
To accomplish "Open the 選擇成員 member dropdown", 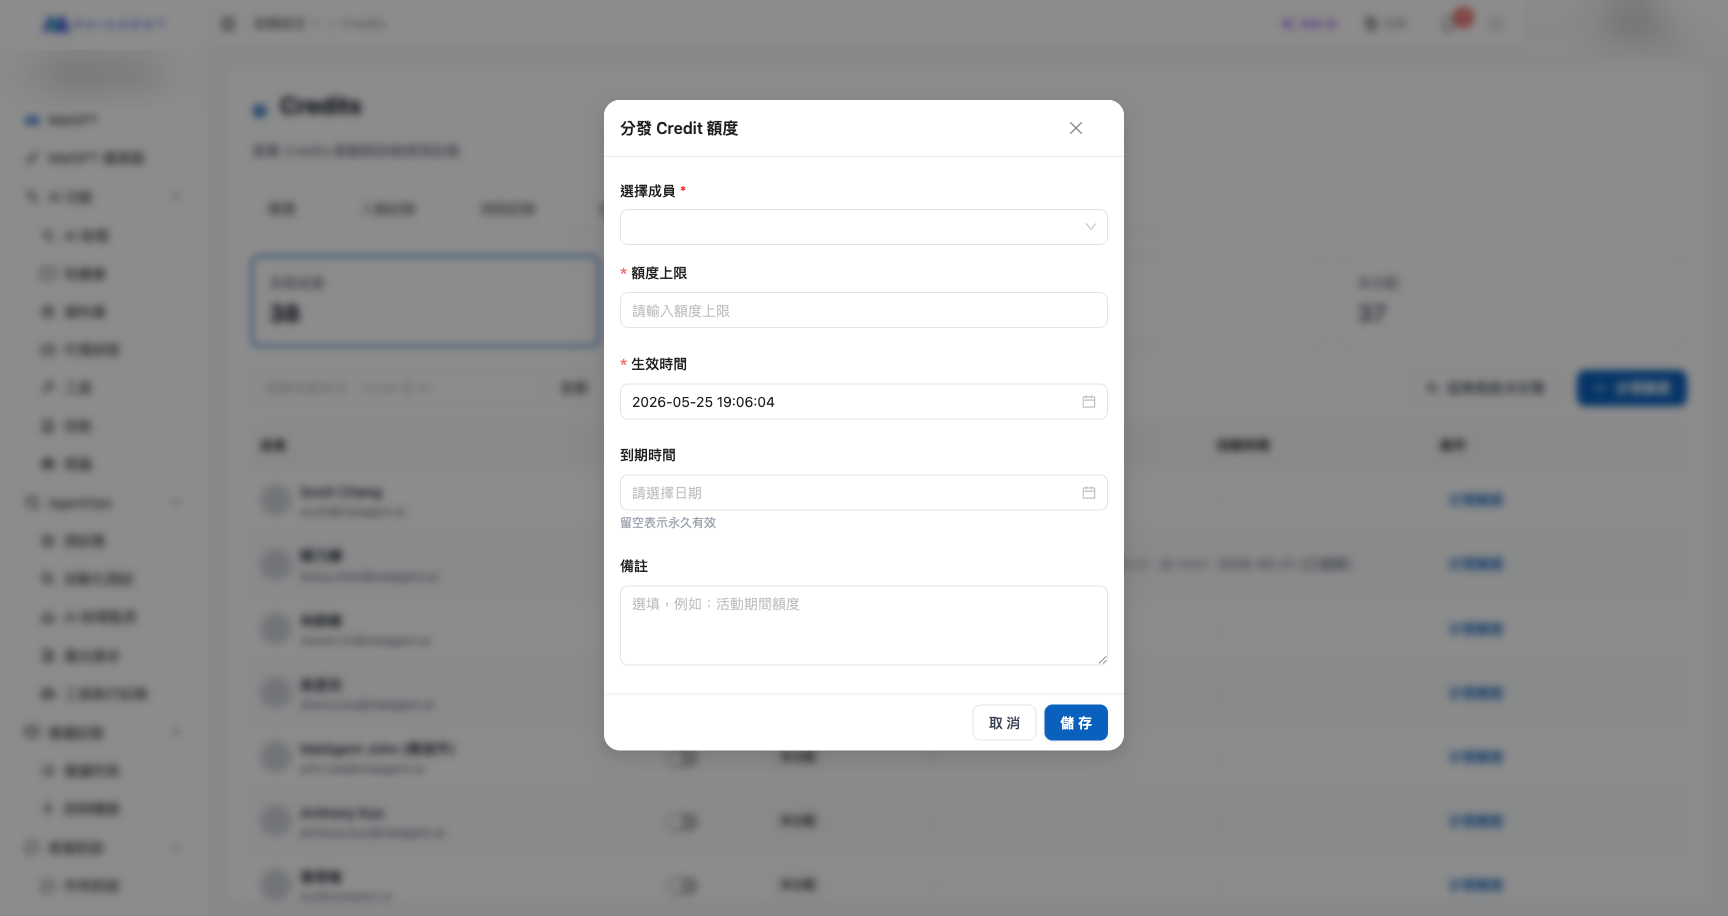I will point(864,227).
